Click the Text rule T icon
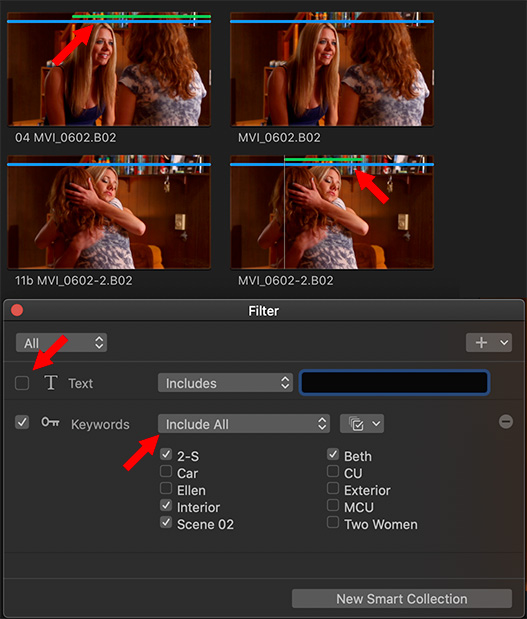527x619 pixels. point(51,383)
